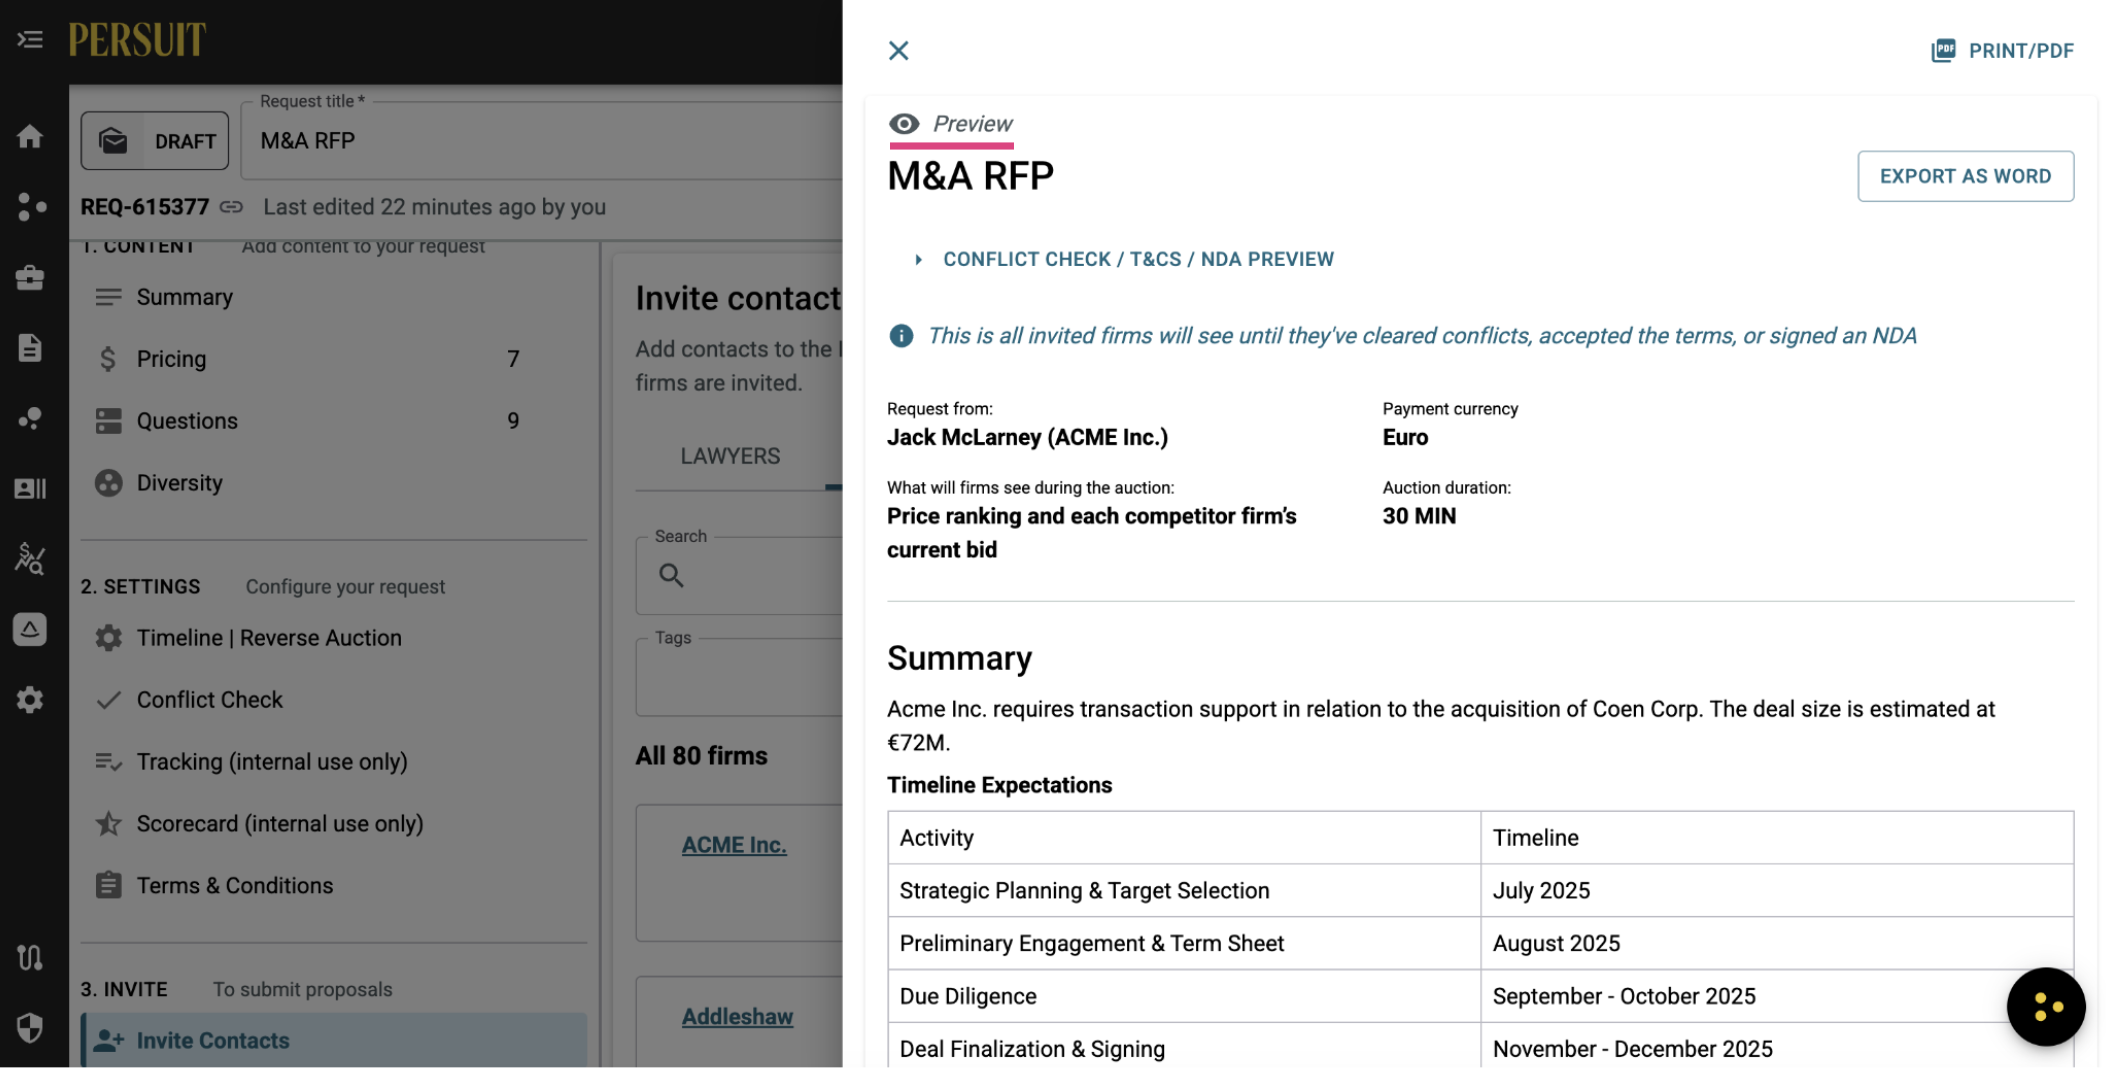The height and width of the screenshot is (1068, 2108).
Task: Click the 'July 2025' timeline cell
Action: point(1777,890)
